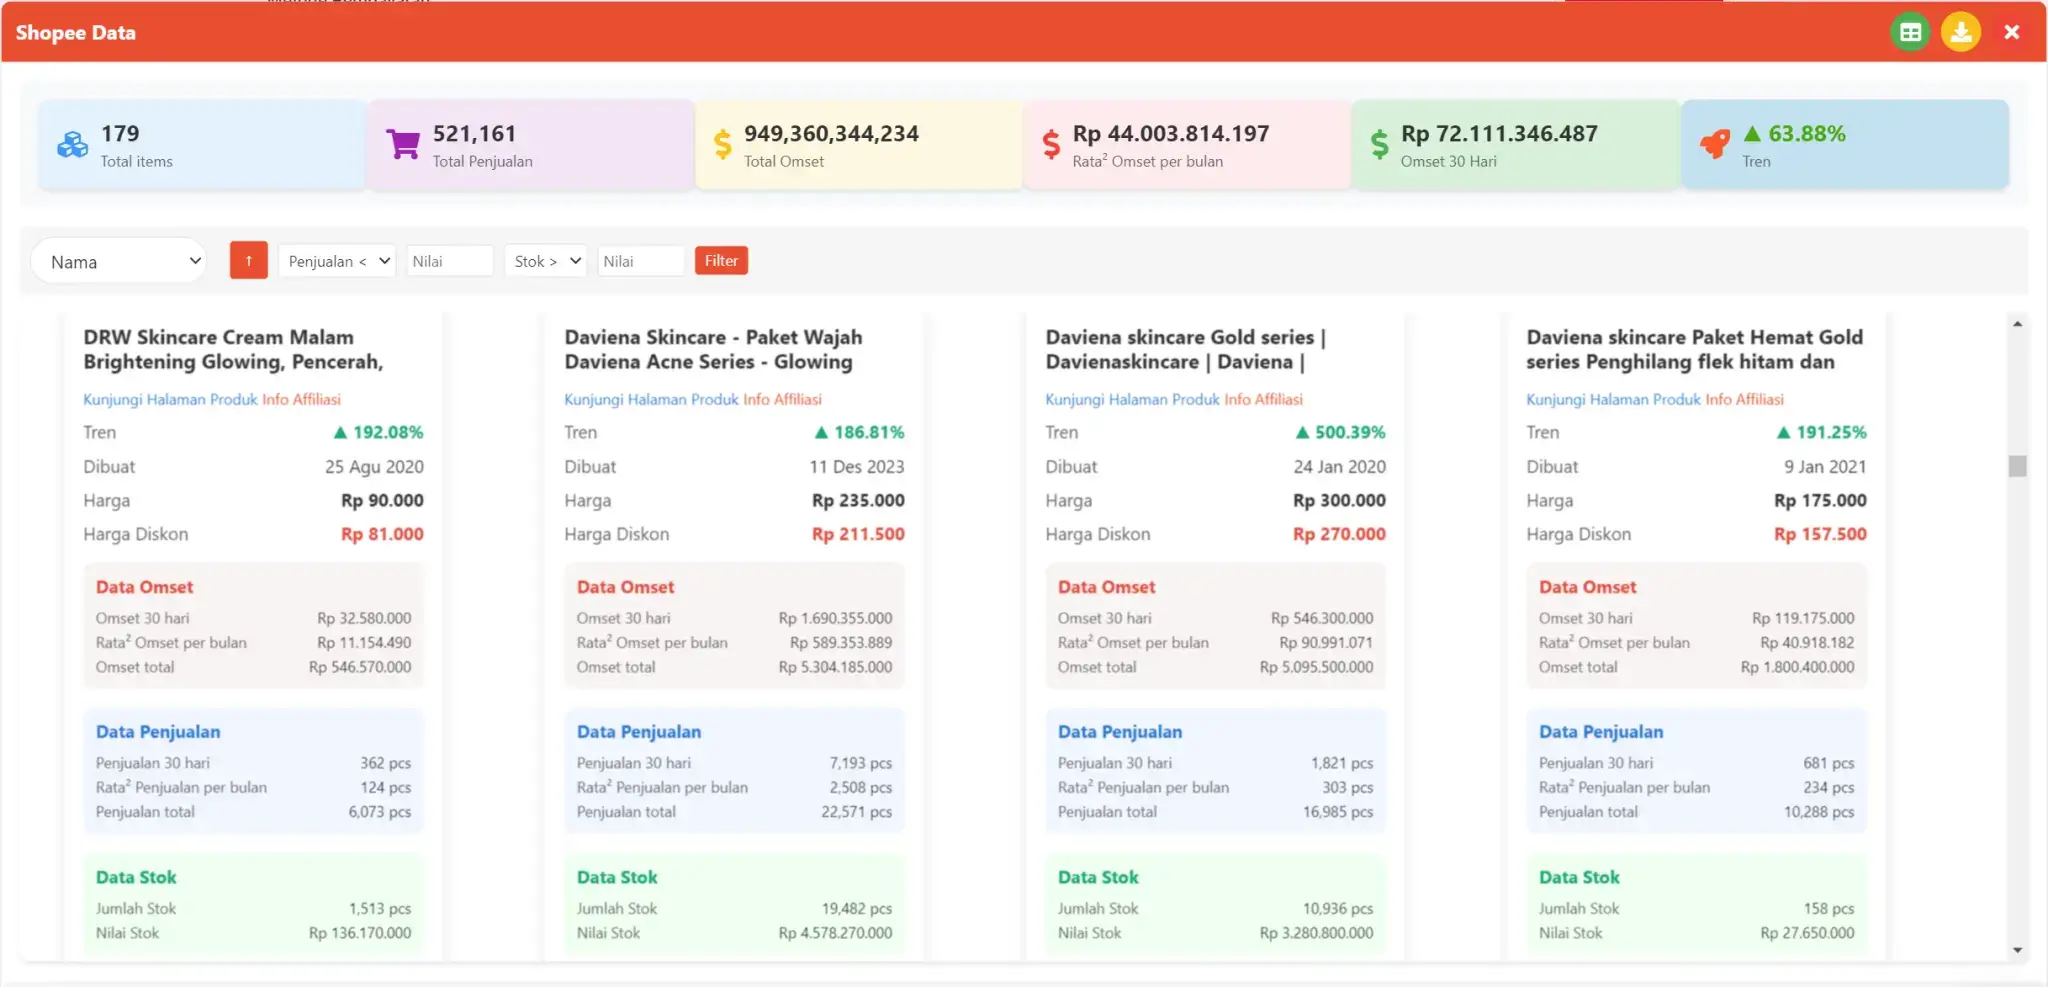Open Kunjungi Halaman Produk for Daviena Acne Series
Screen dimensions: 2048x987
(x=651, y=399)
